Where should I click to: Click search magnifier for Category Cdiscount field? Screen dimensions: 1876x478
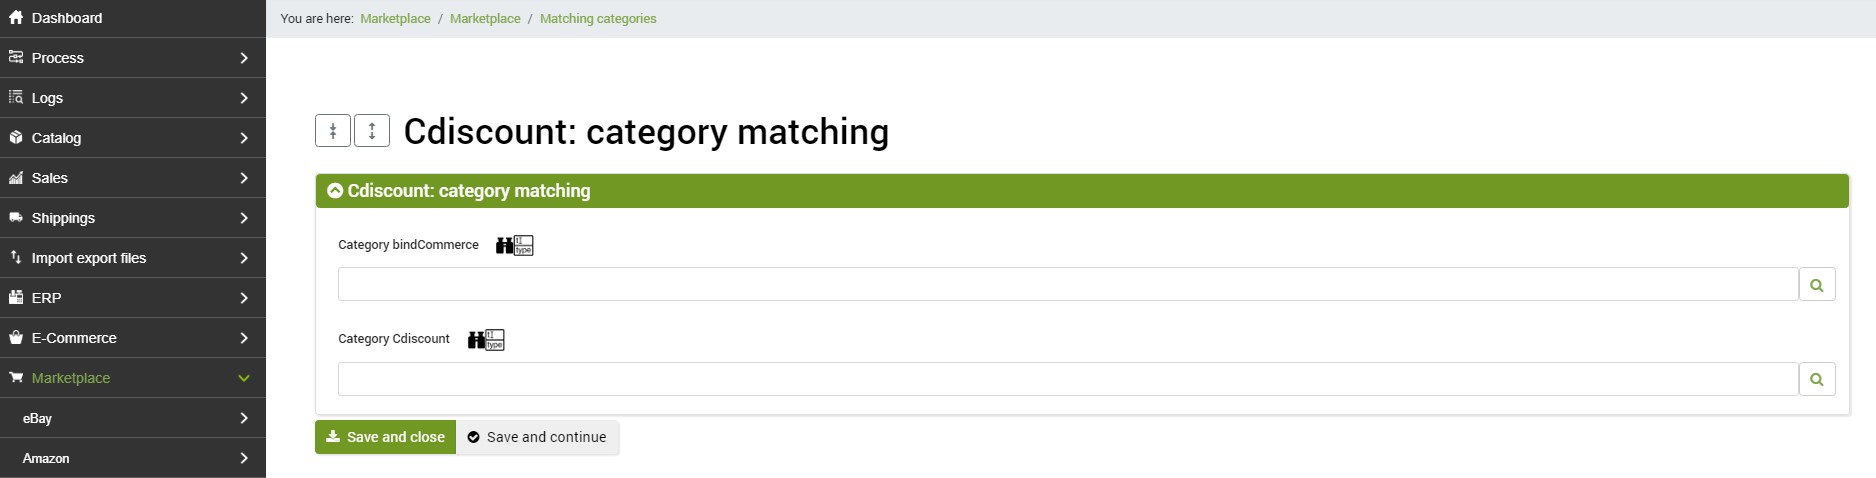(1817, 380)
